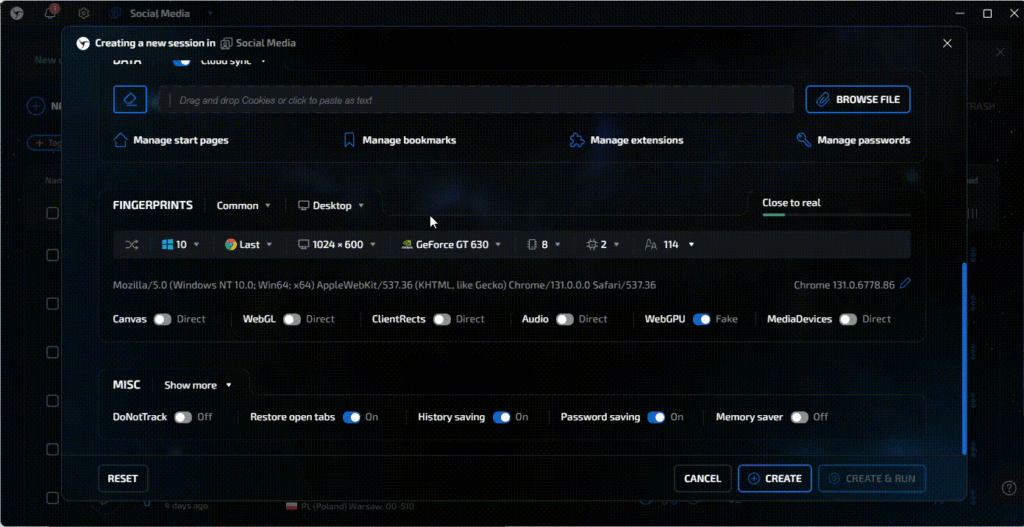Click the Windows logo icon in fingerprint bar

point(167,244)
